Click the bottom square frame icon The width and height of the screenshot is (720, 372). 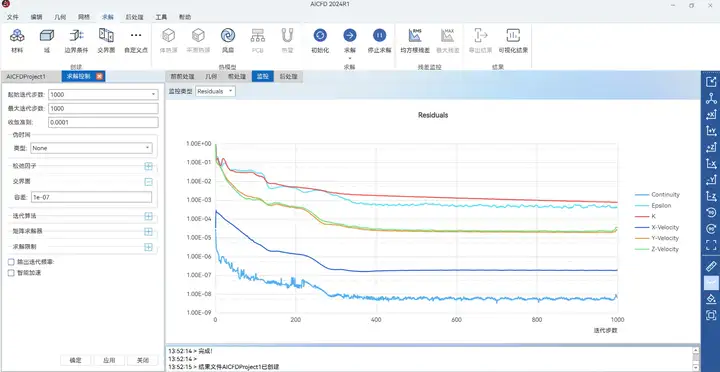(711, 315)
